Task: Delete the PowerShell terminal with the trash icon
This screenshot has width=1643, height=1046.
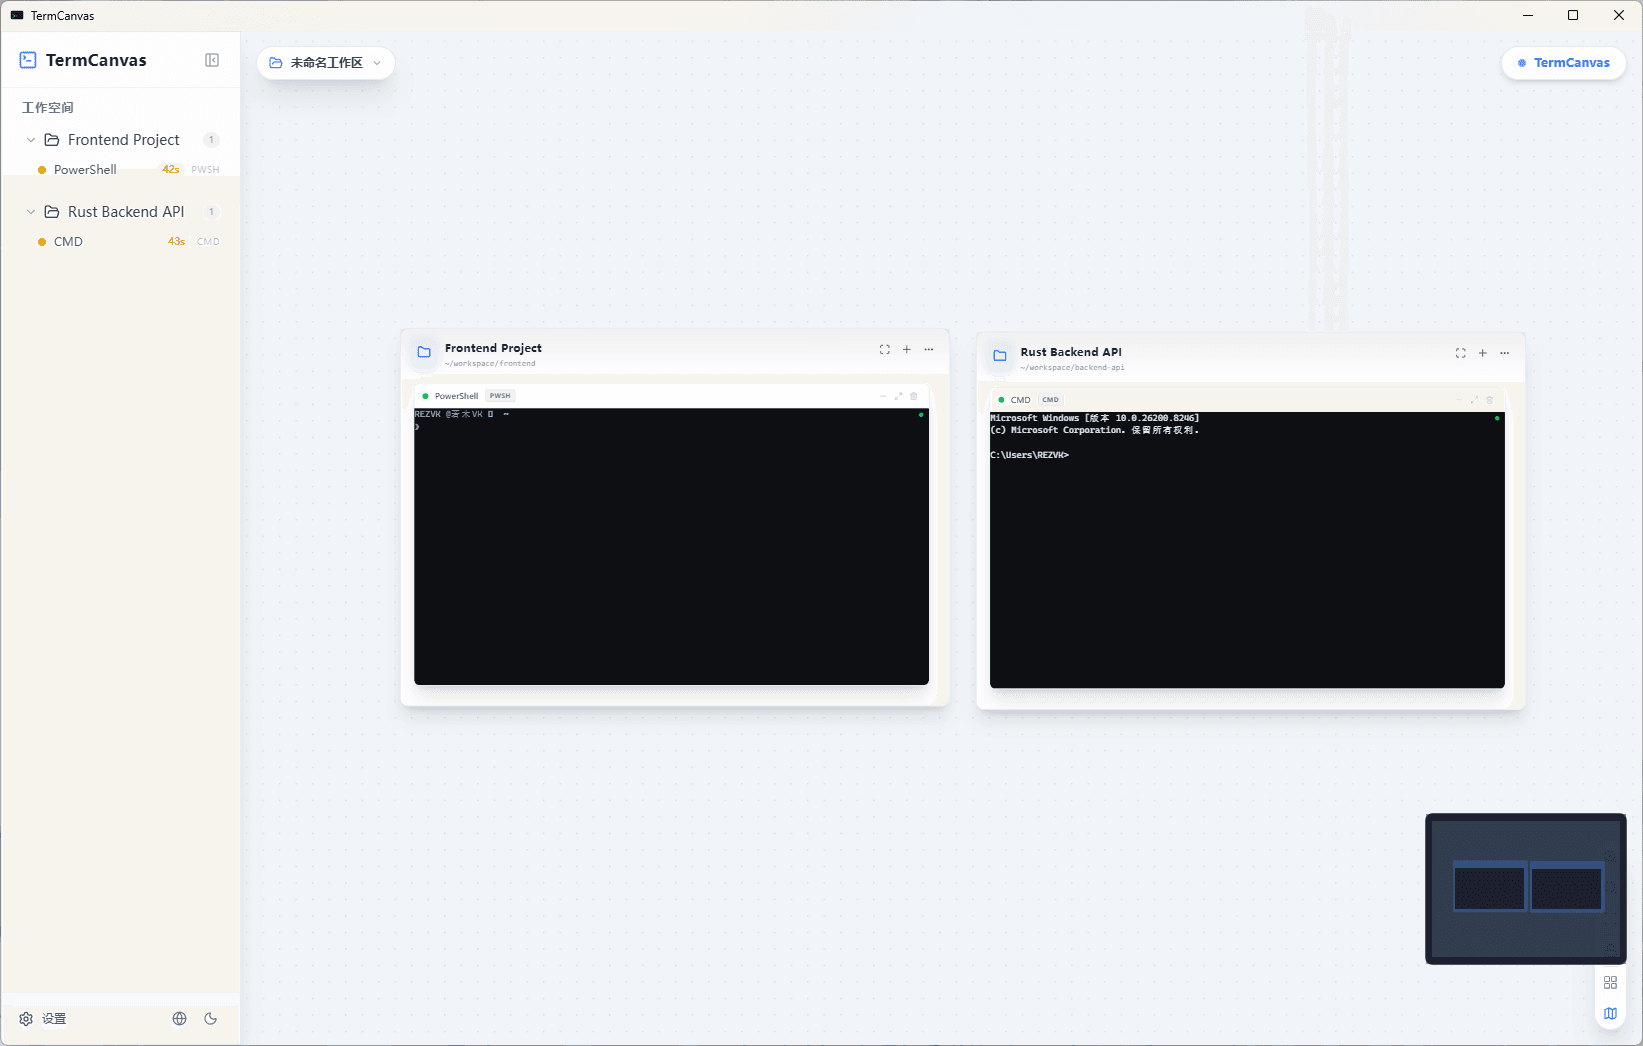Action: [913, 396]
